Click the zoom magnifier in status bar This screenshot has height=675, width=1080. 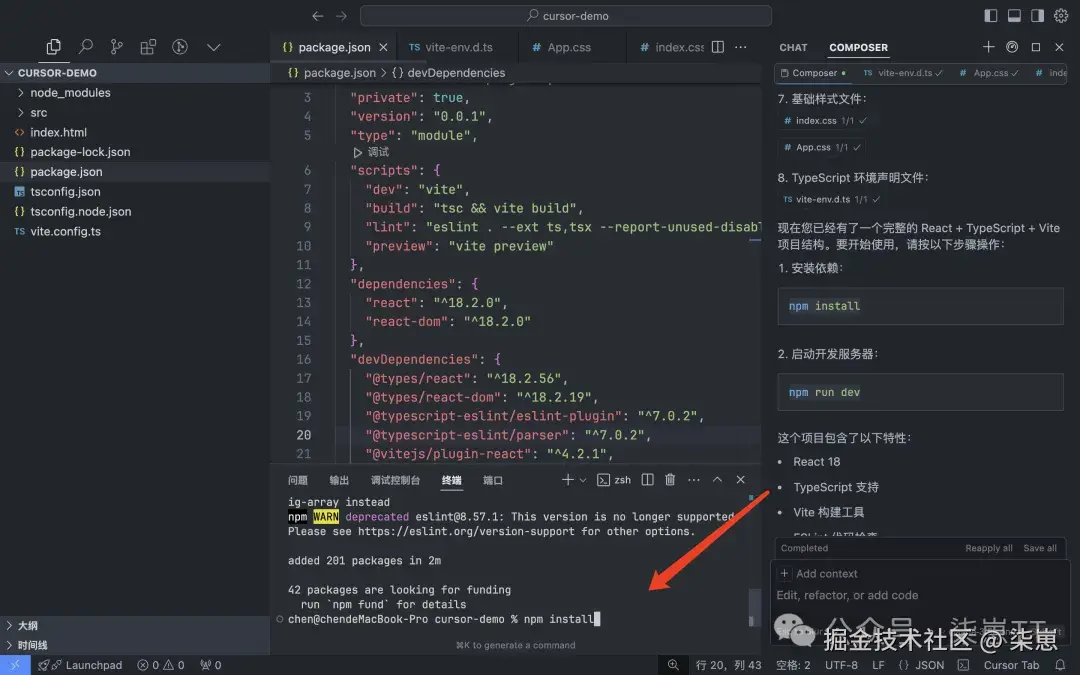pyautogui.click(x=673, y=665)
